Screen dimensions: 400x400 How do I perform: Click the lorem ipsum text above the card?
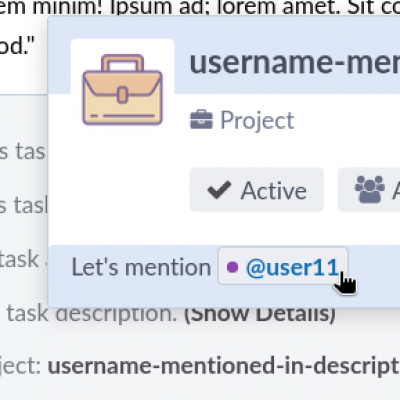point(200,7)
